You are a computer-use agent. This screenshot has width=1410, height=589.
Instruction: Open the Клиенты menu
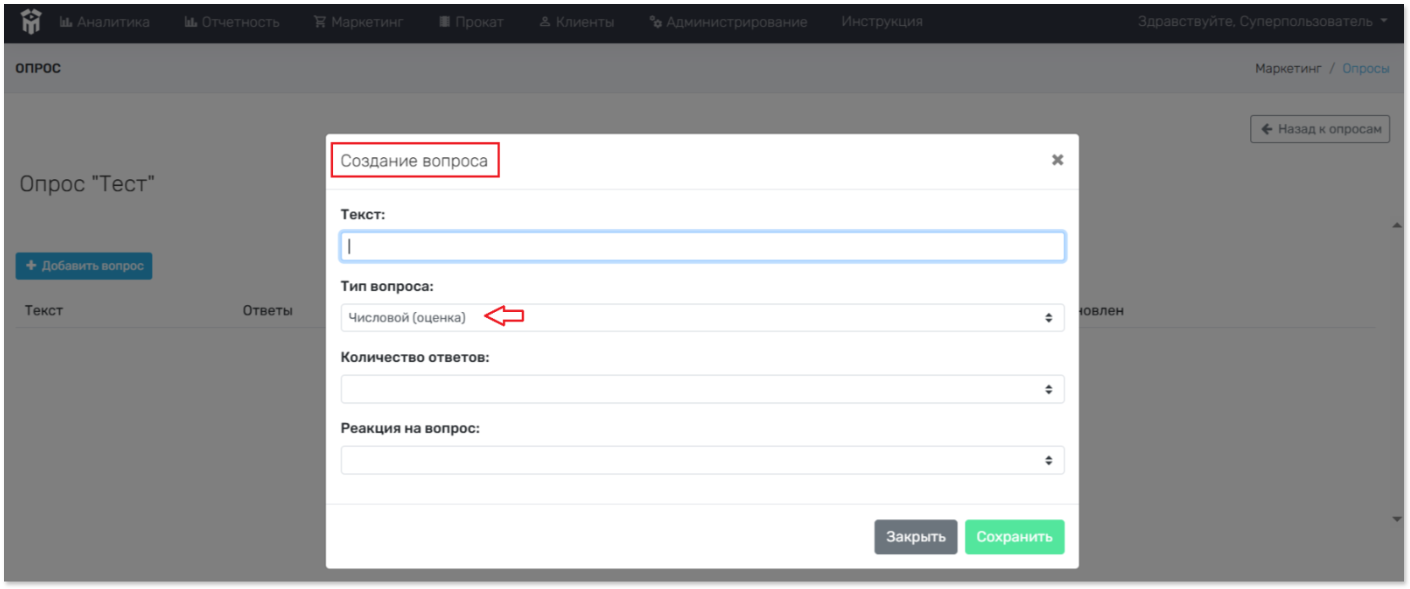pos(576,22)
